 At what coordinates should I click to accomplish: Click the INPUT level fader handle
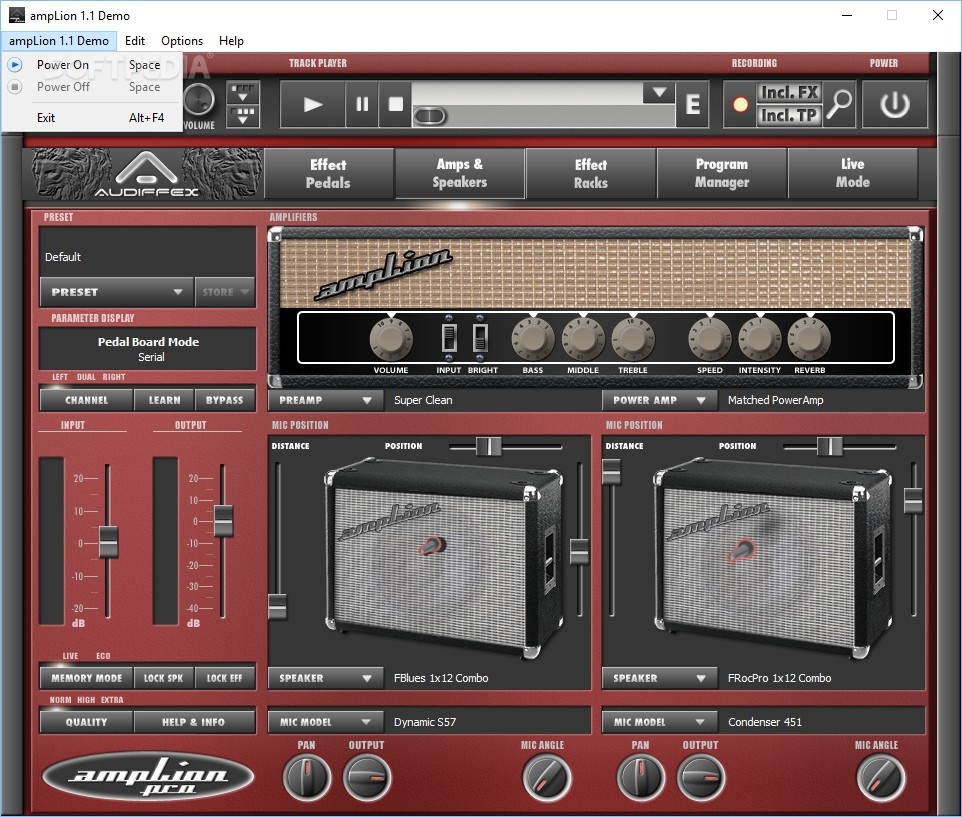pos(109,542)
